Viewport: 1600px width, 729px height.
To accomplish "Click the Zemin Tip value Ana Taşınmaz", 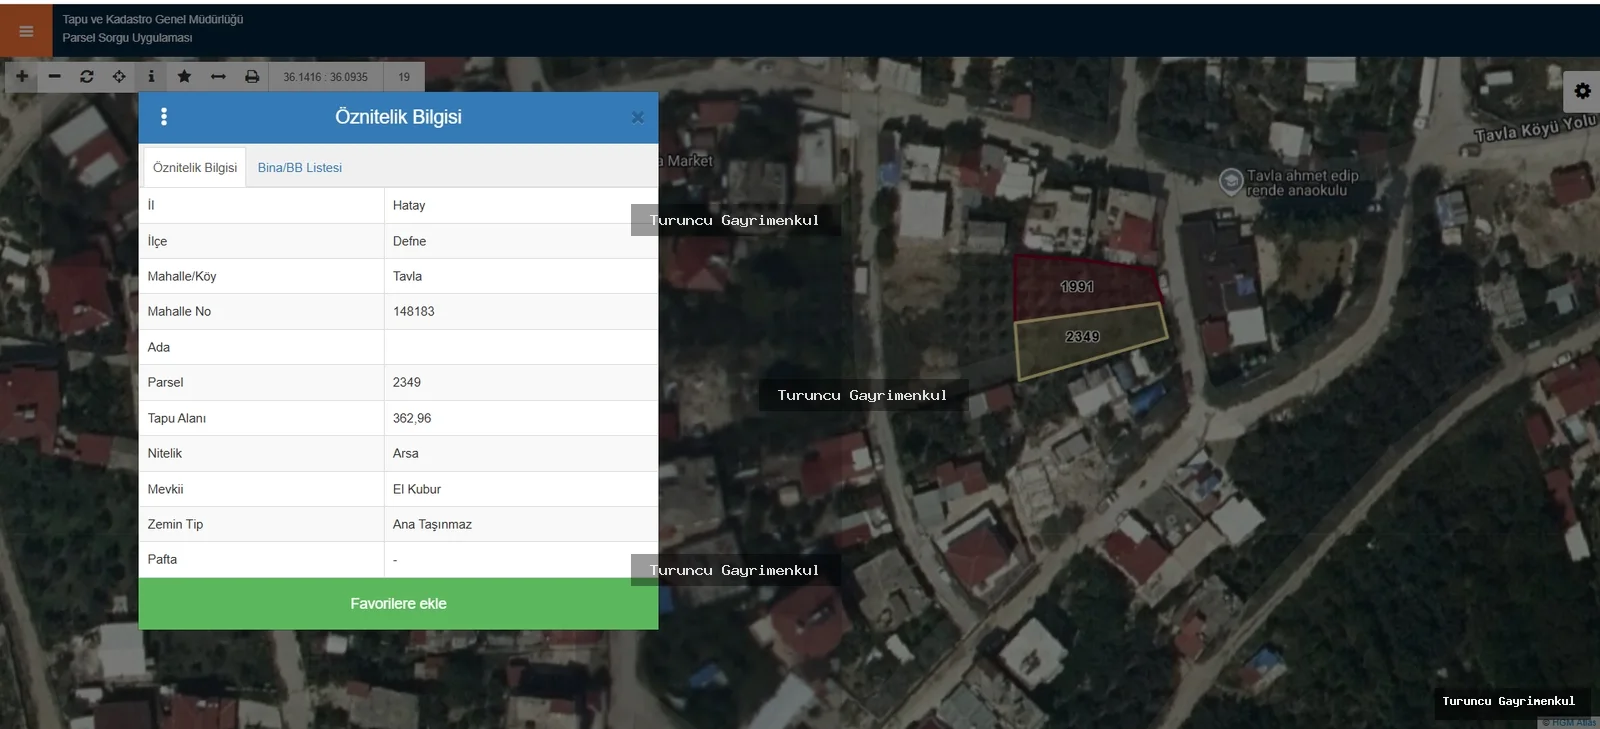I will (x=432, y=524).
